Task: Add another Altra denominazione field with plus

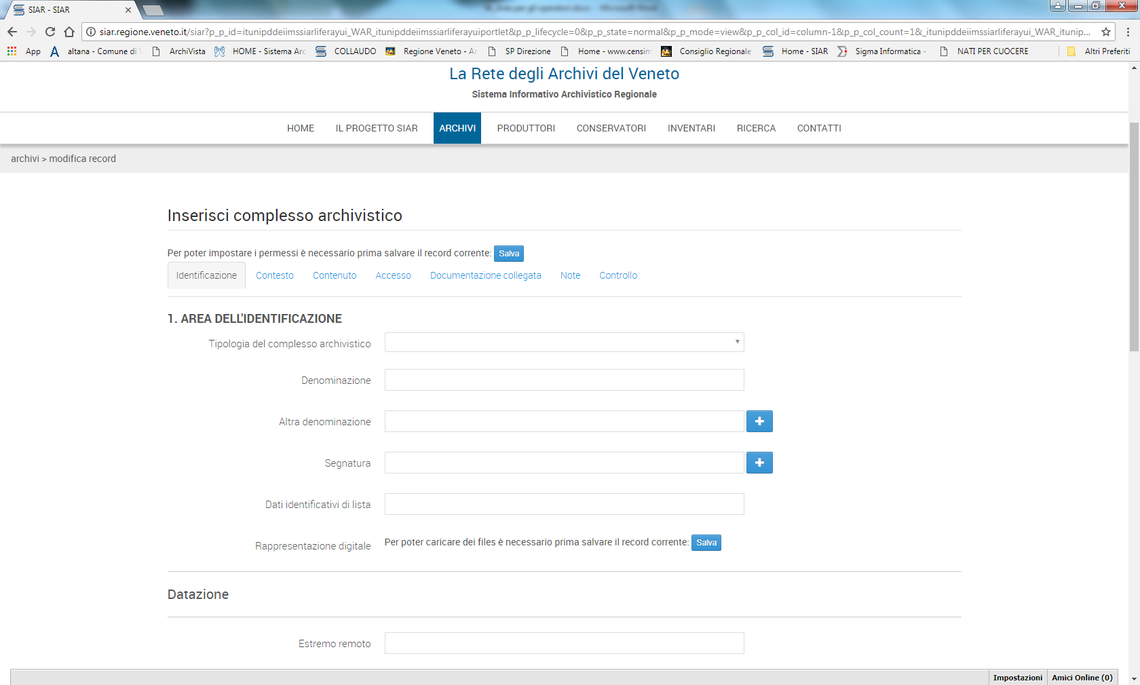Action: [x=759, y=422]
